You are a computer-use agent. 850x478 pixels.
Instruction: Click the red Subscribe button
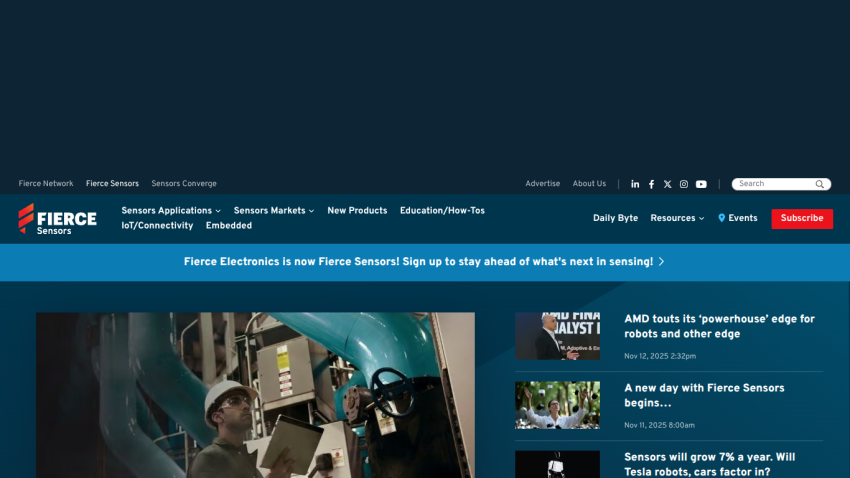click(x=802, y=218)
